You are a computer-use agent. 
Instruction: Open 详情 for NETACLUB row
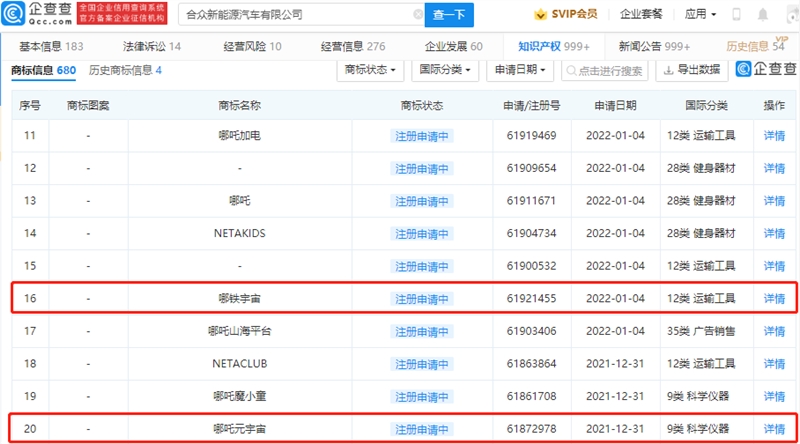774,364
